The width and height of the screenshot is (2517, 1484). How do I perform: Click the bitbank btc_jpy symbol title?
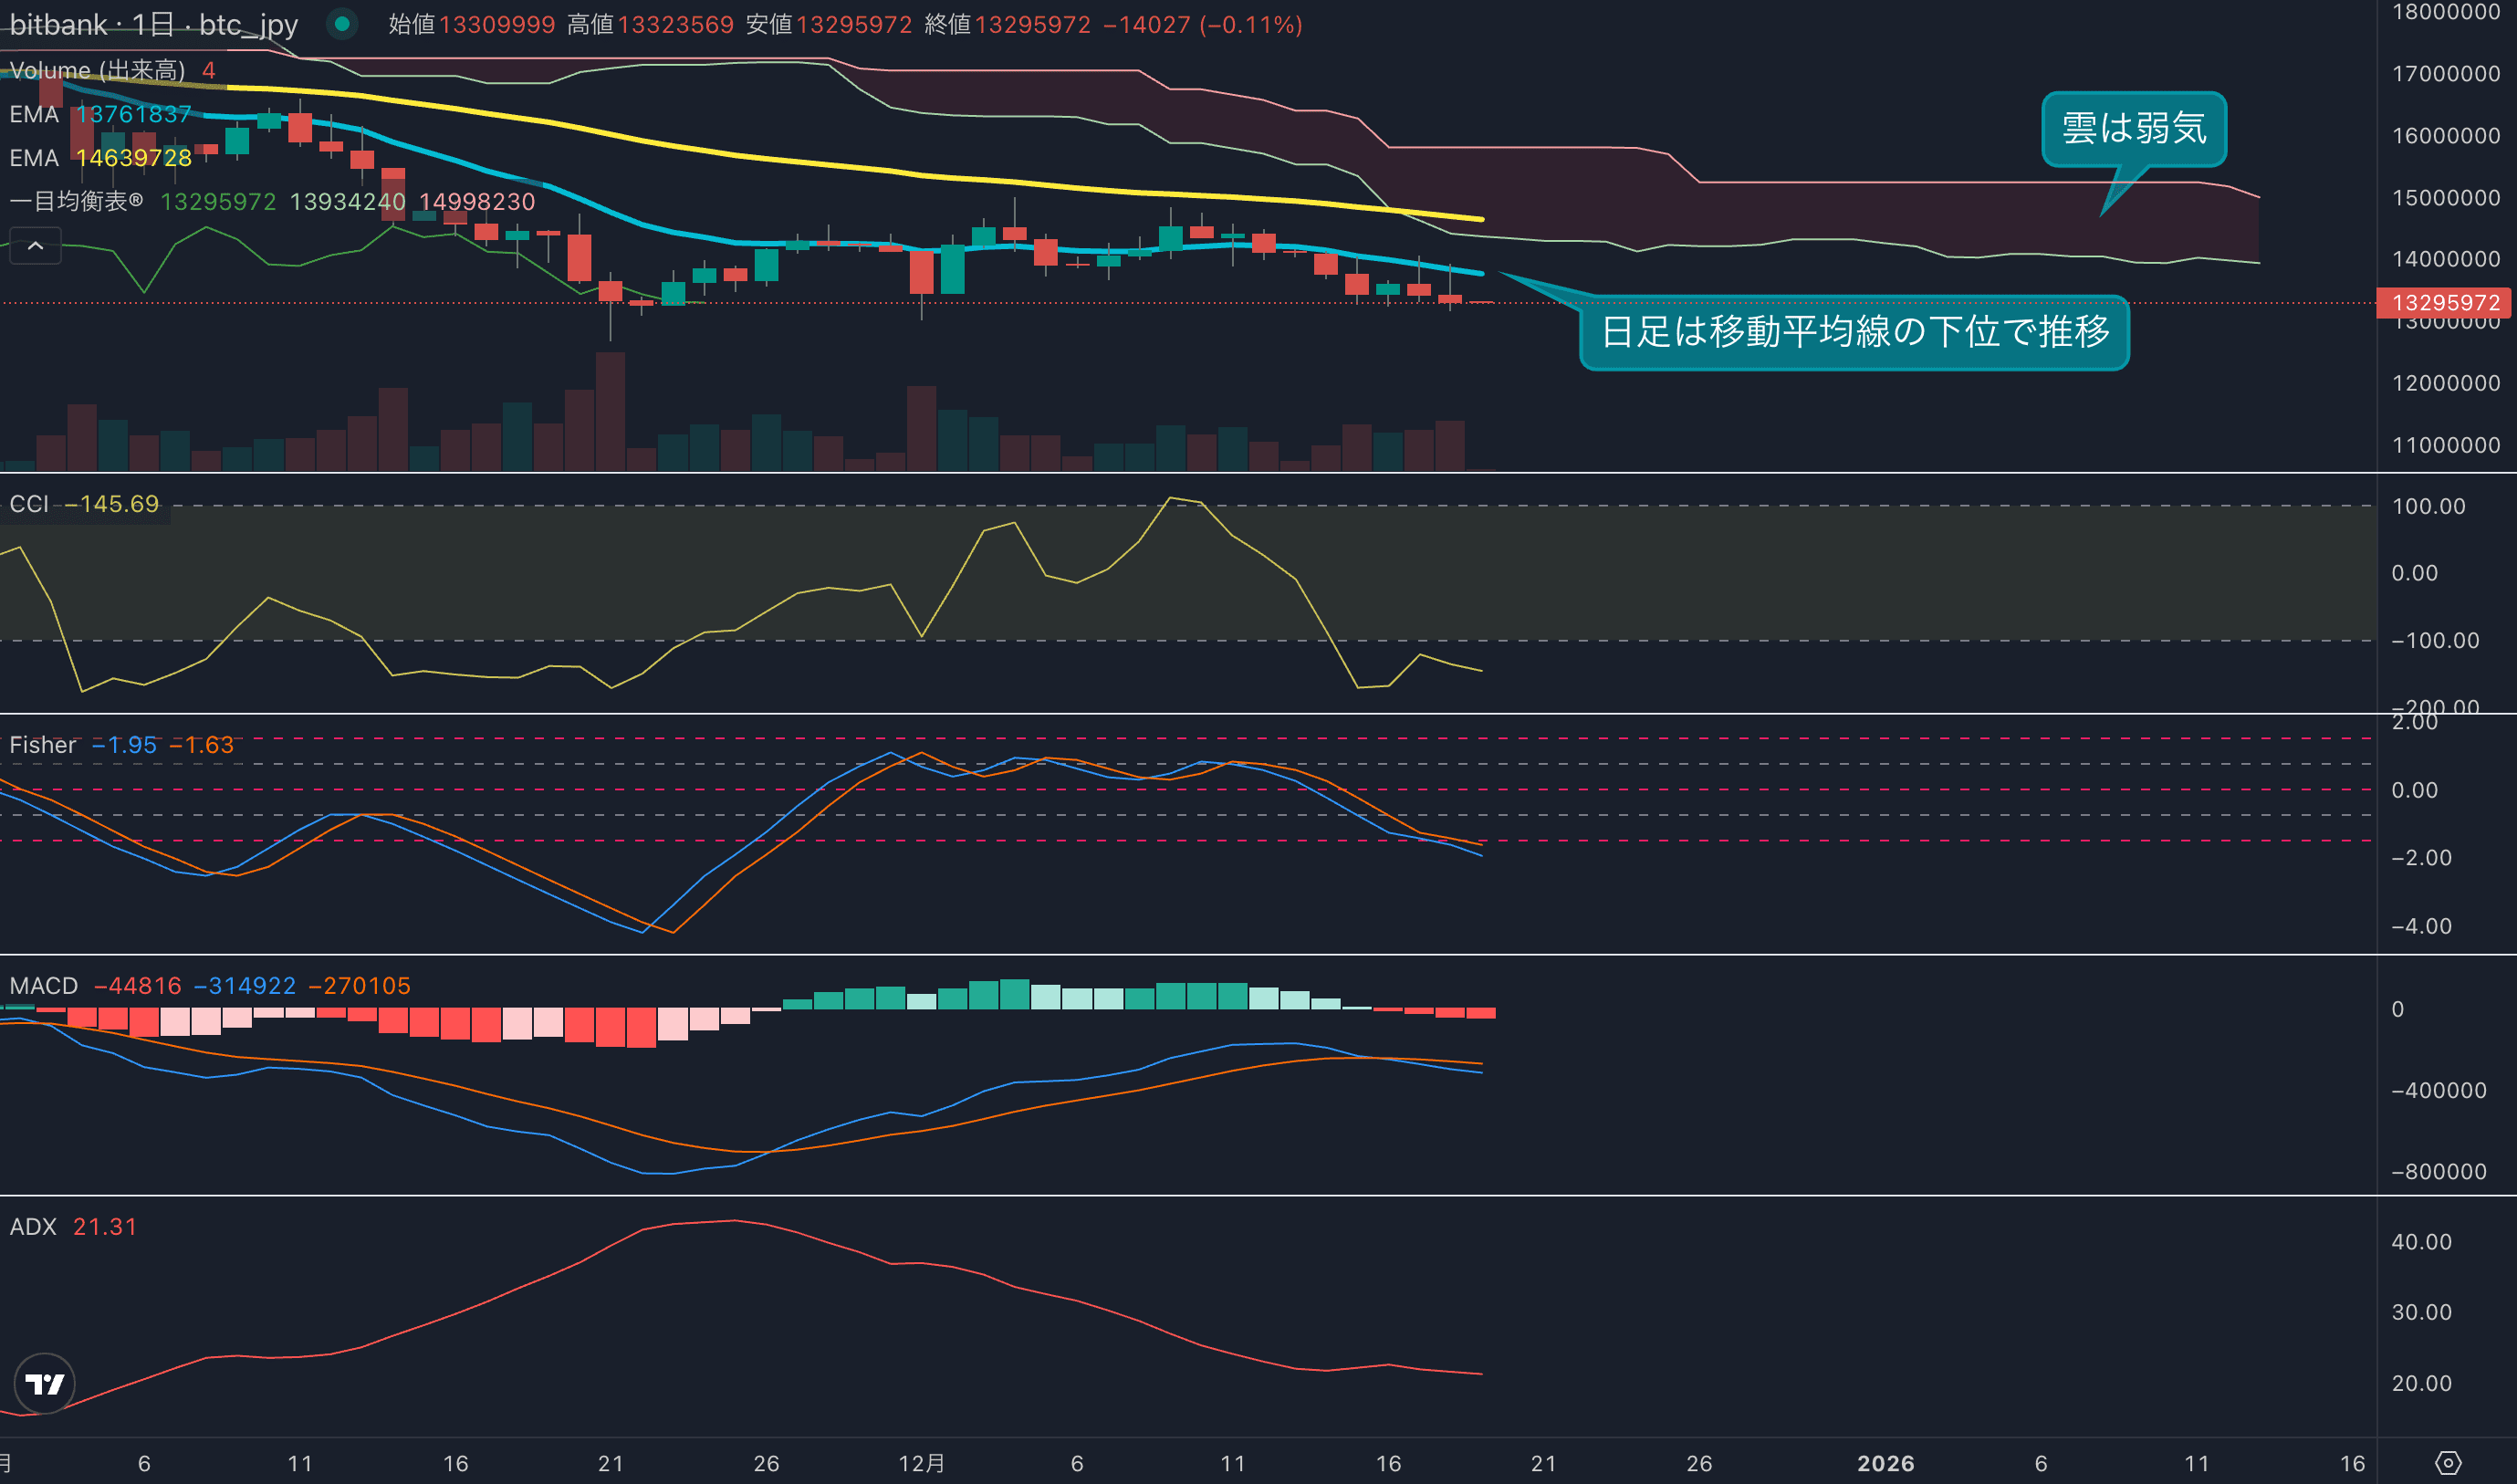[153, 25]
